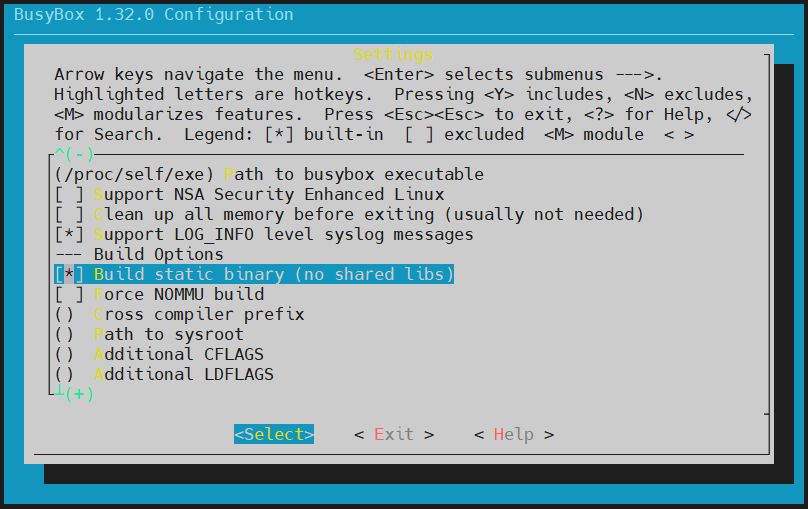Click the Settings dialog title
This screenshot has width=808, height=509.
[x=393, y=54]
